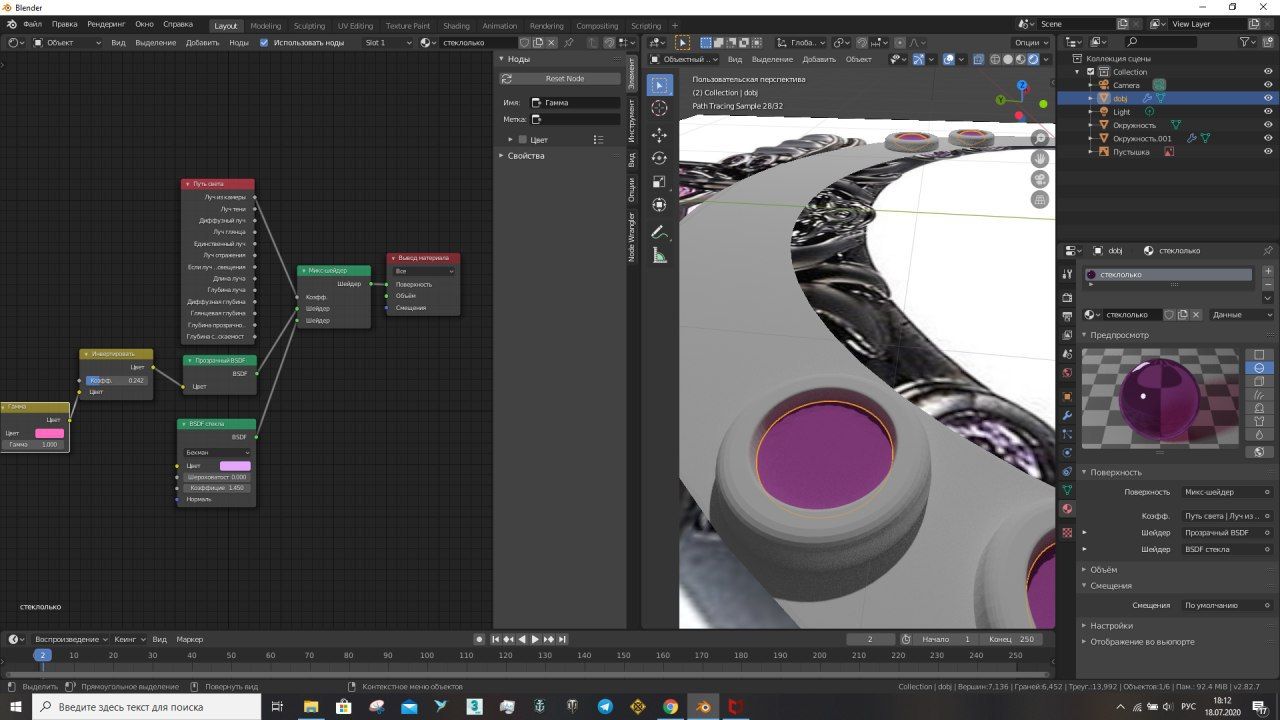Select the Move tool in viewport toolbar
1280x720 pixels.
tap(659, 134)
